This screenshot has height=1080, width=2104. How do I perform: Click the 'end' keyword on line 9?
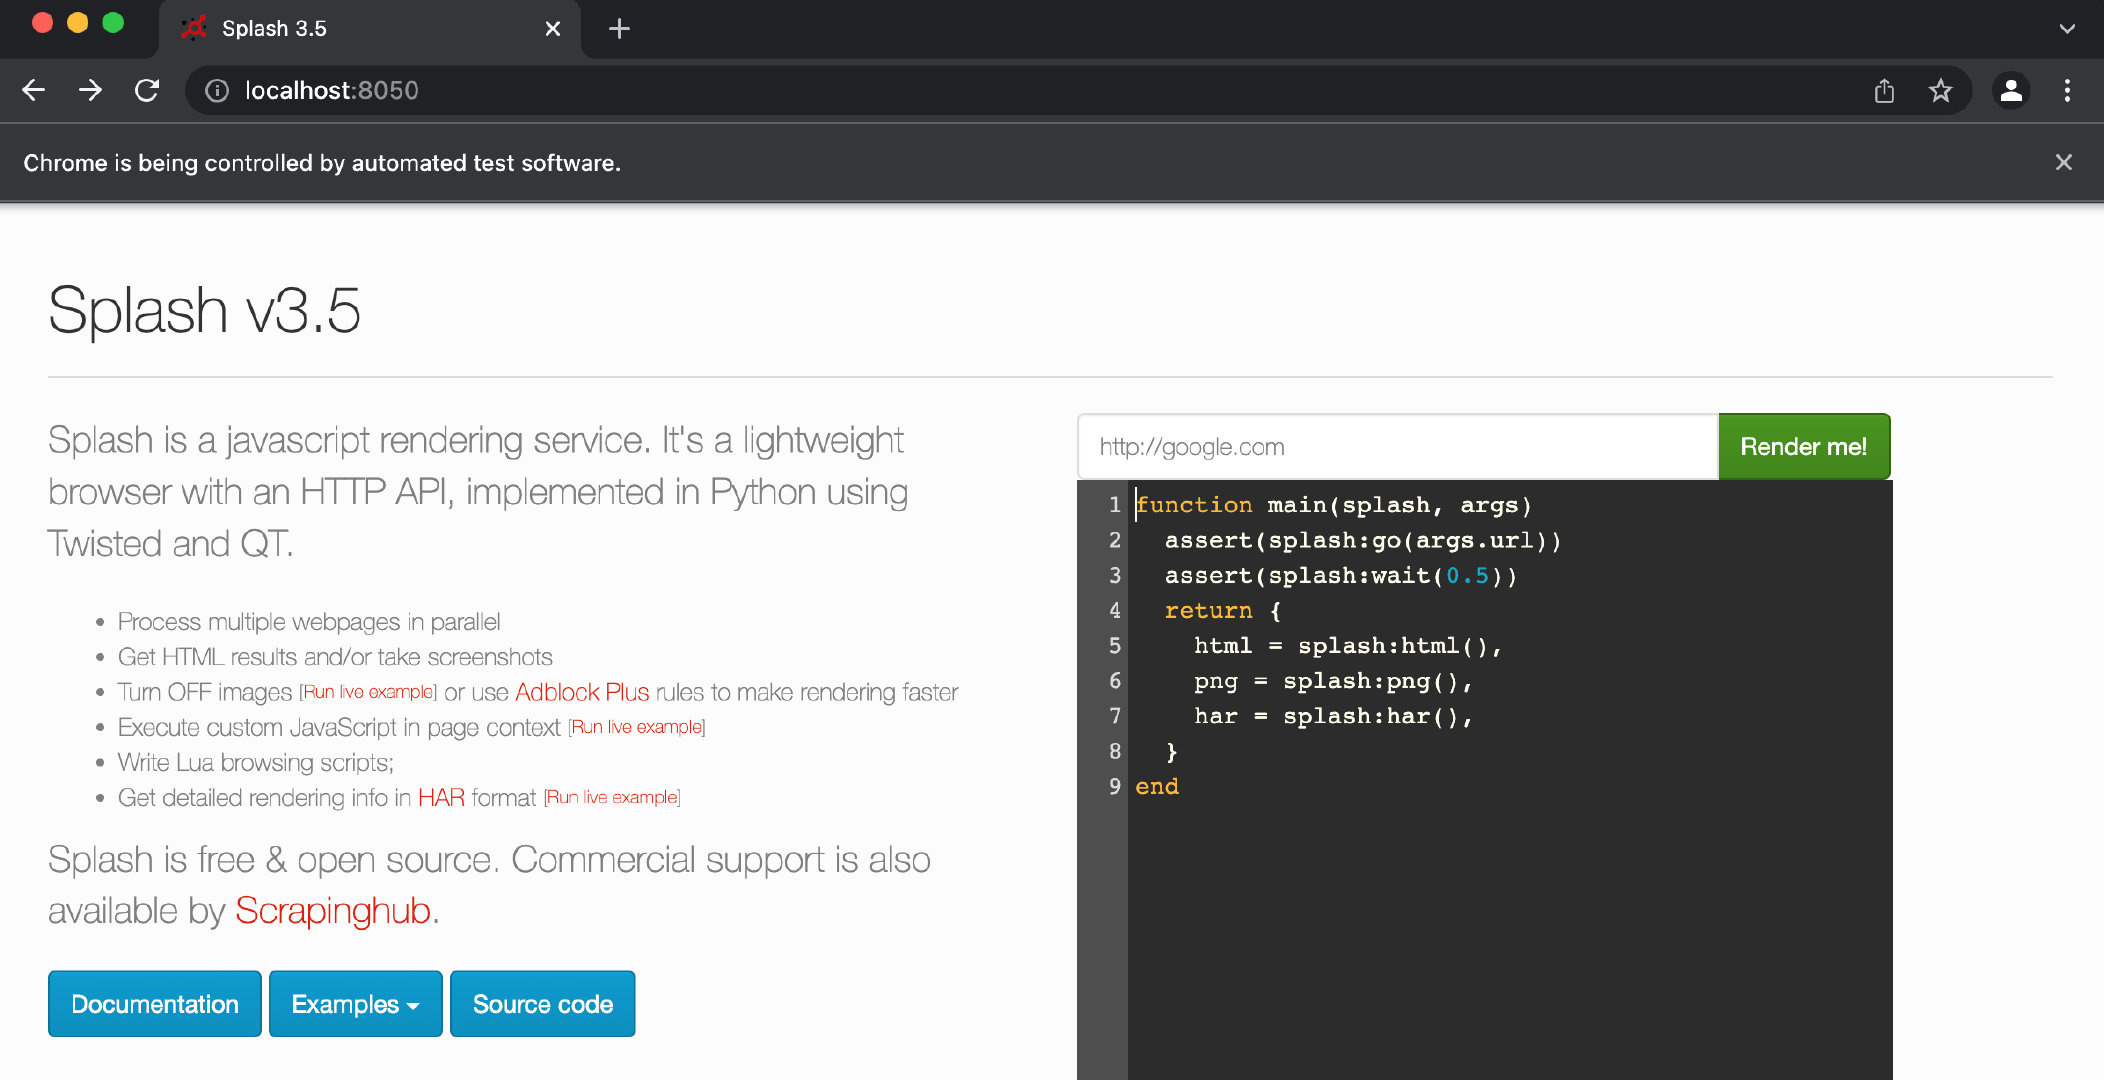point(1157,787)
